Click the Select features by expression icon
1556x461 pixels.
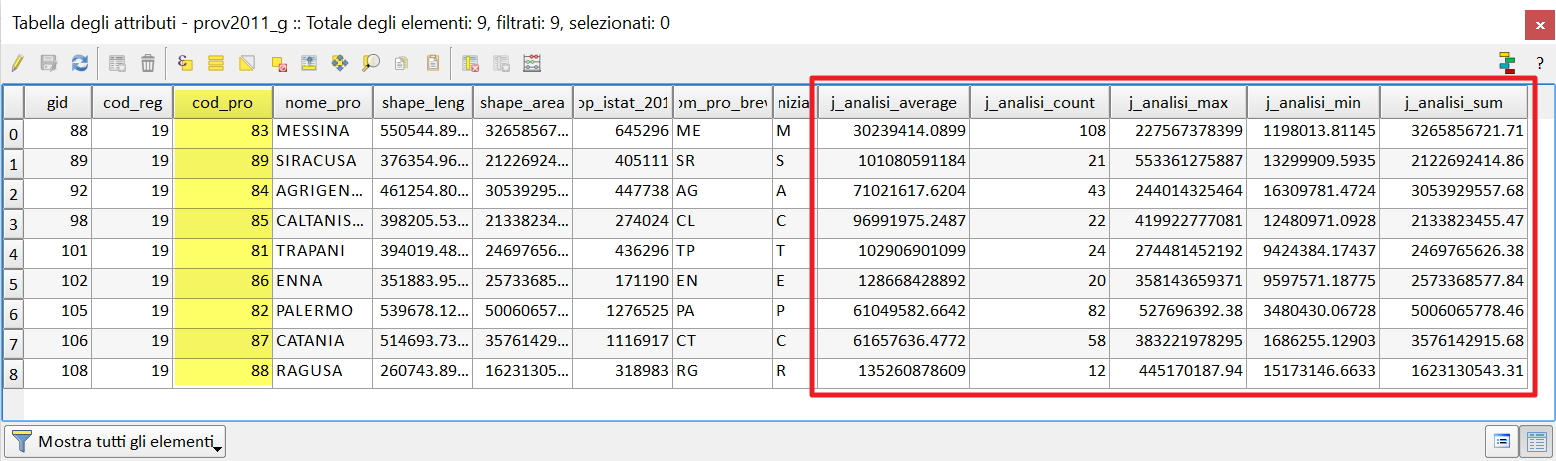click(x=184, y=63)
